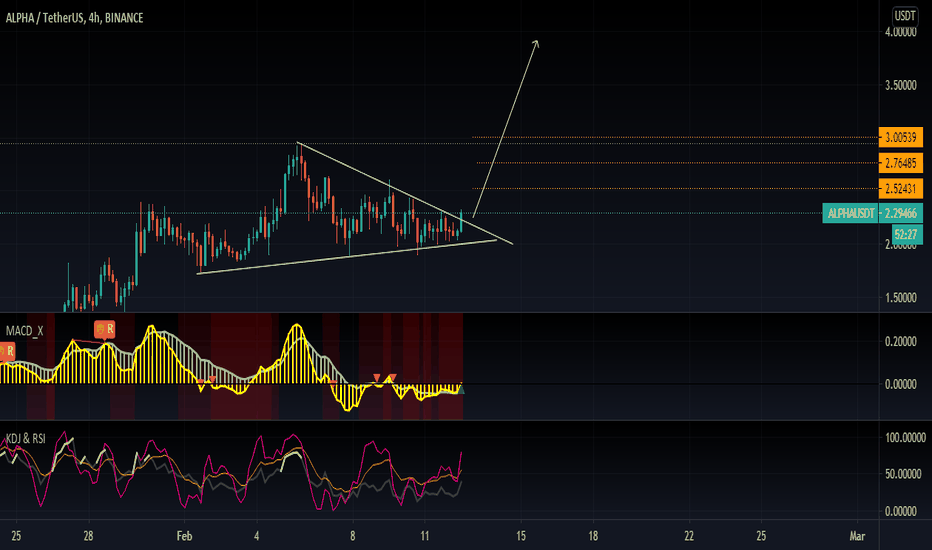Viewport: 932px width, 550px height.
Task: Open the MACD_X indicator label
Action: click(x=24, y=331)
